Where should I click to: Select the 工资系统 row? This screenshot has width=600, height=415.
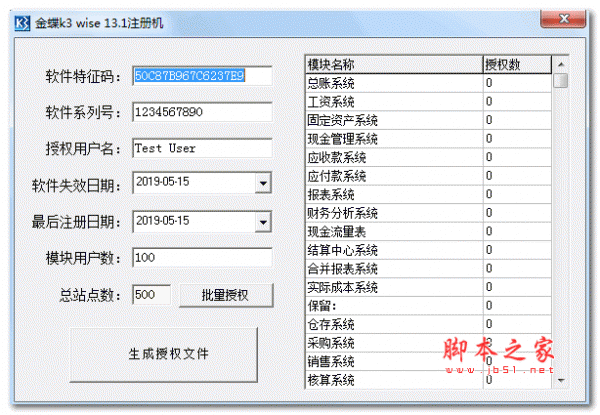pos(429,102)
